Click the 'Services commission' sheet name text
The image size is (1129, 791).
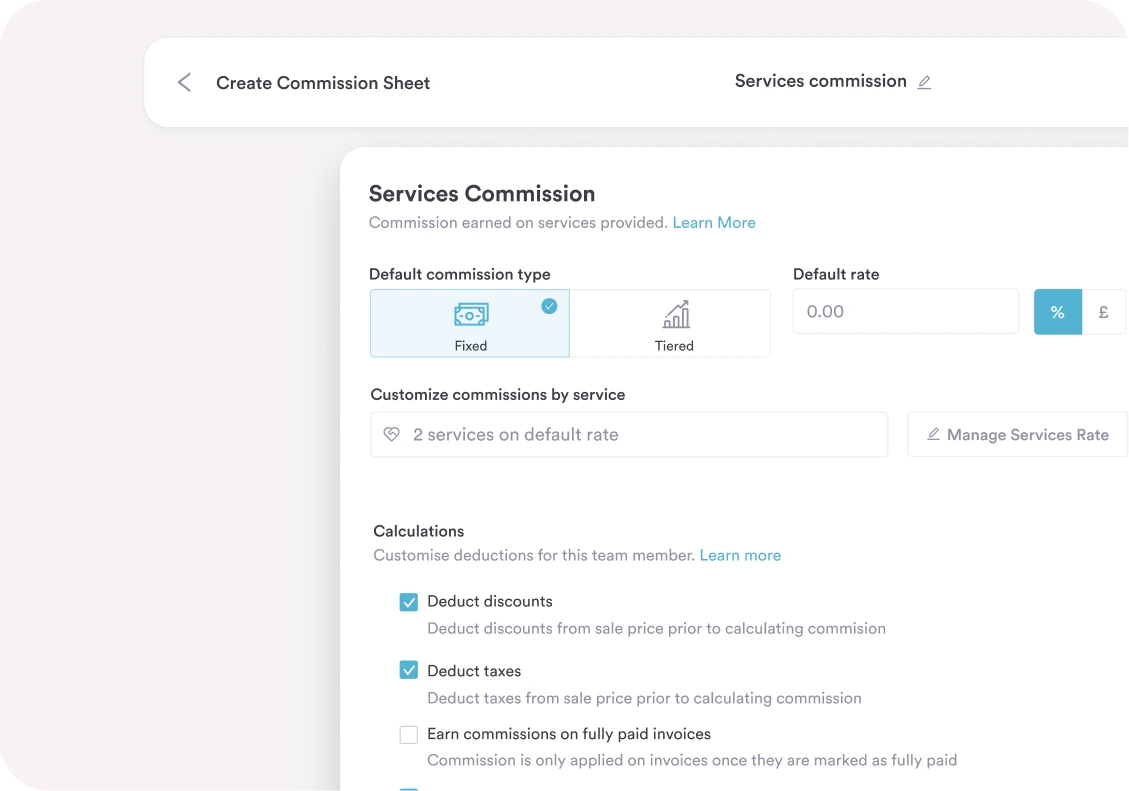(820, 82)
